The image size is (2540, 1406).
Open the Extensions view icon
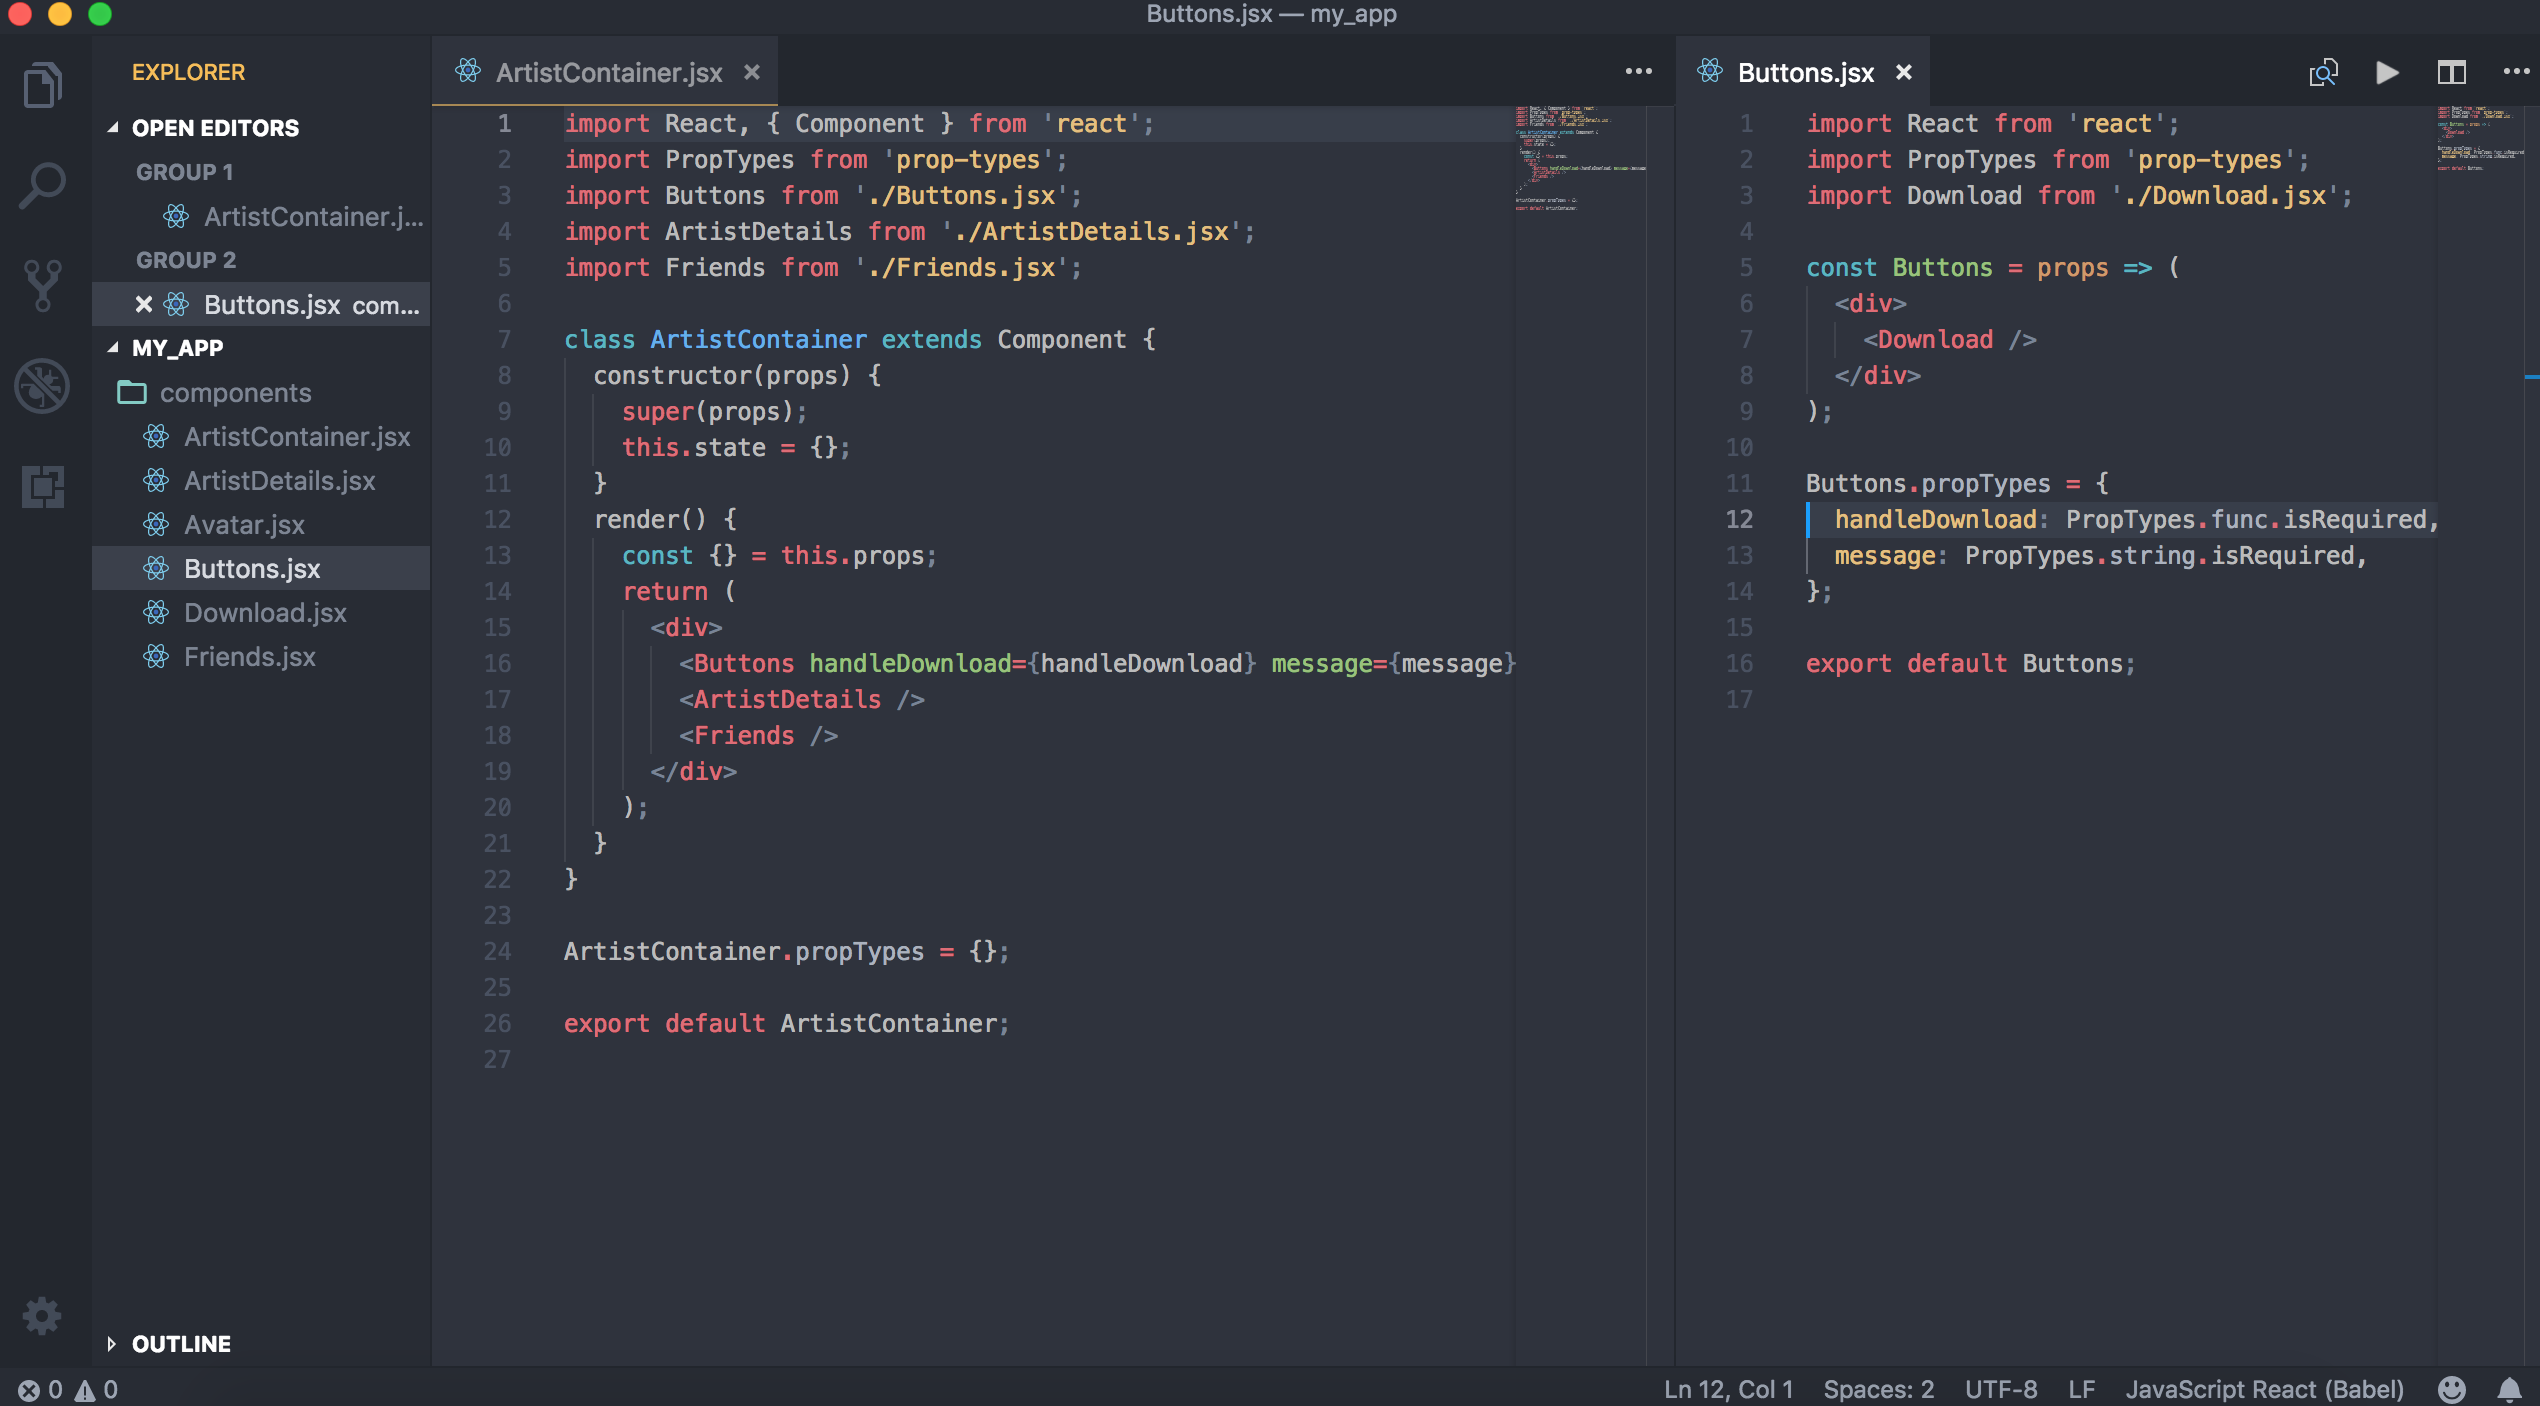coord(42,487)
